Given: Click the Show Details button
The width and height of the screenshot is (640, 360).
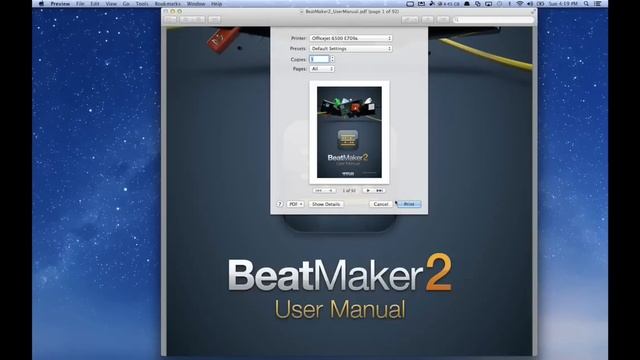Looking at the screenshot, I should tap(326, 204).
